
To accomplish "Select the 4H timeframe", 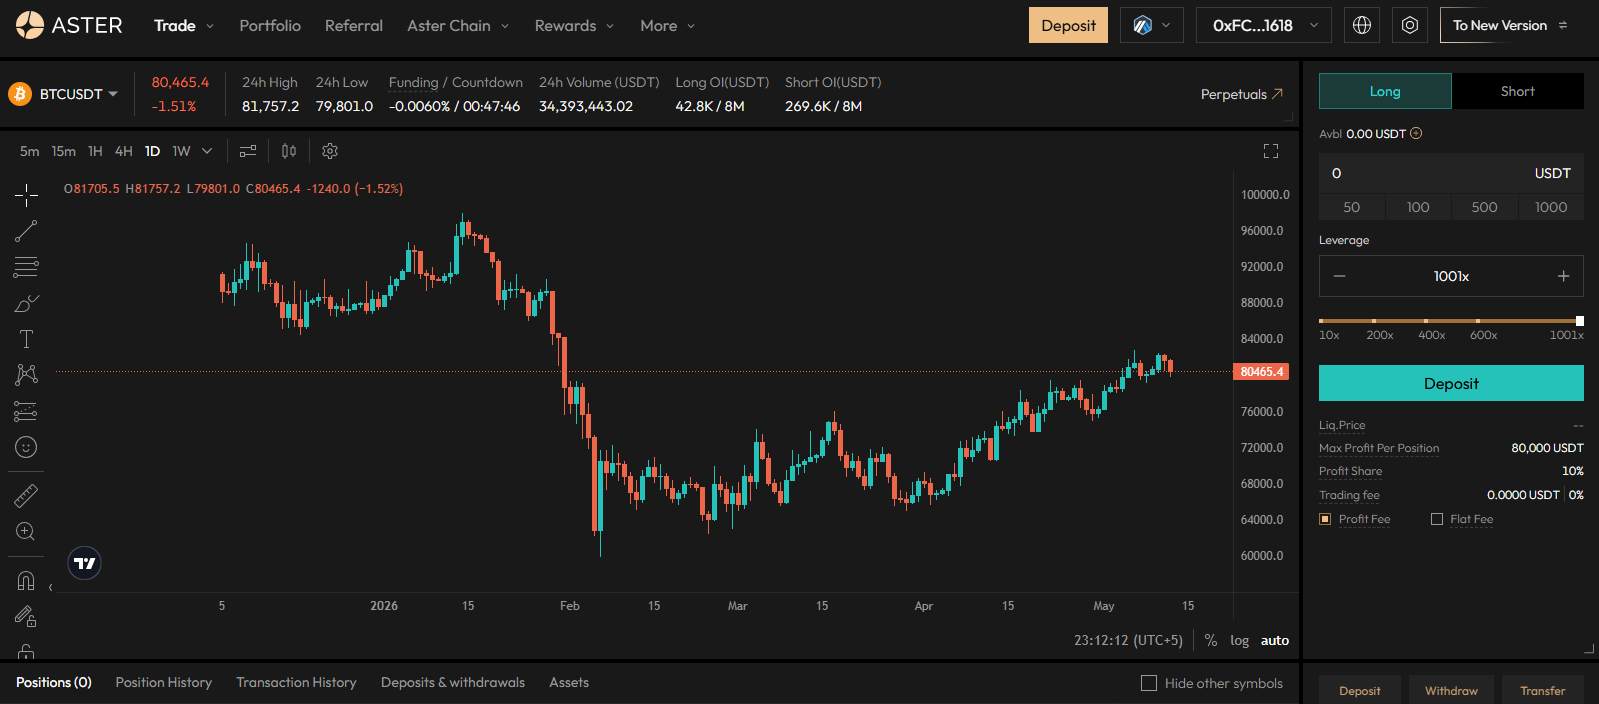I will [x=124, y=151].
